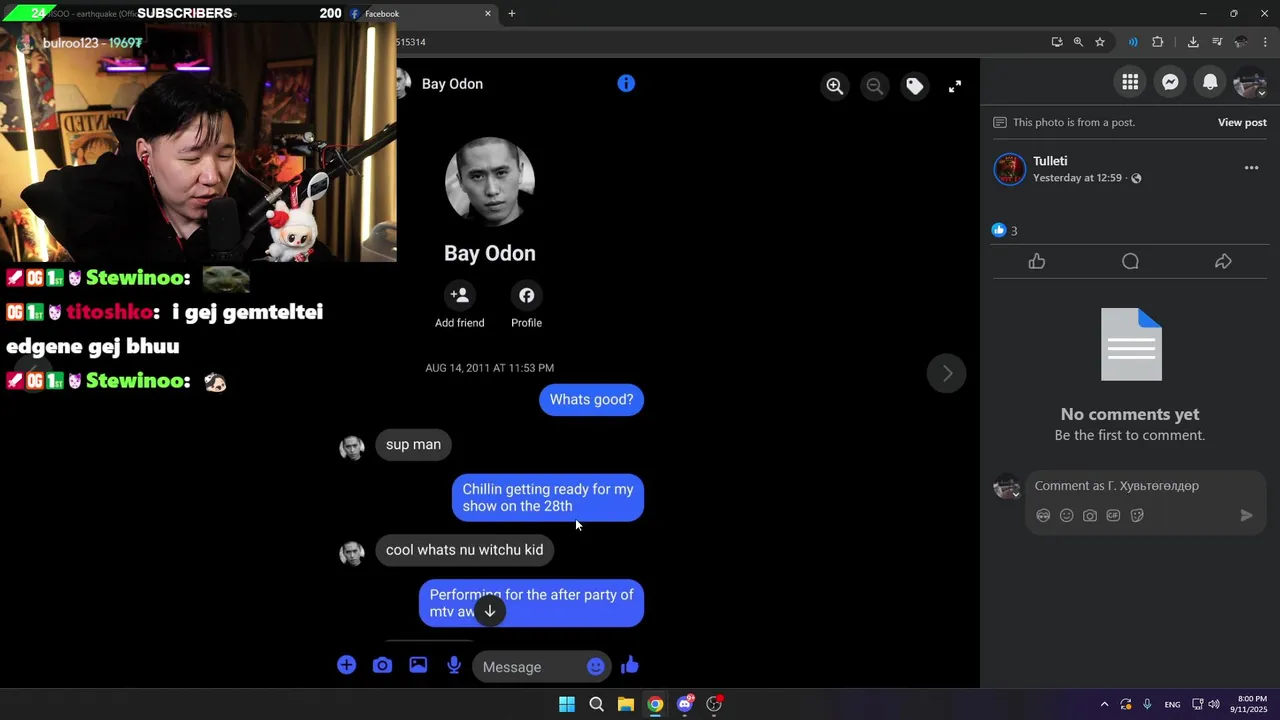Open Tulleti page name link
Viewport: 1280px width, 720px height.
[1050, 161]
